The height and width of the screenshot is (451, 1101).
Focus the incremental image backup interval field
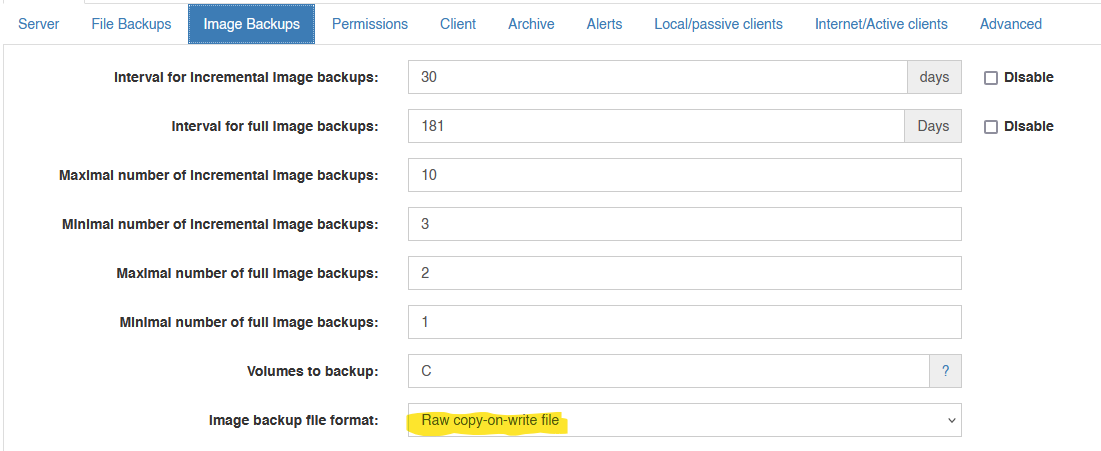pos(657,77)
